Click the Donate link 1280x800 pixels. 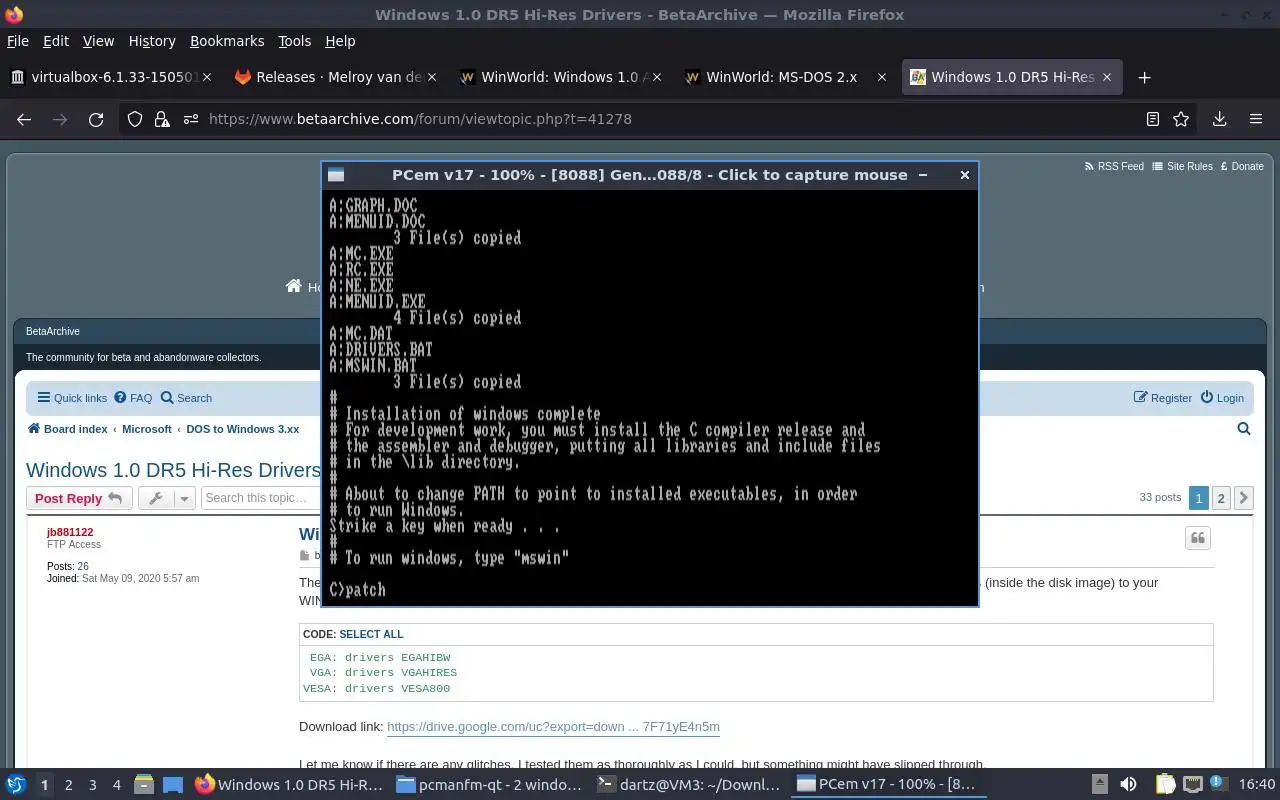(1240, 166)
